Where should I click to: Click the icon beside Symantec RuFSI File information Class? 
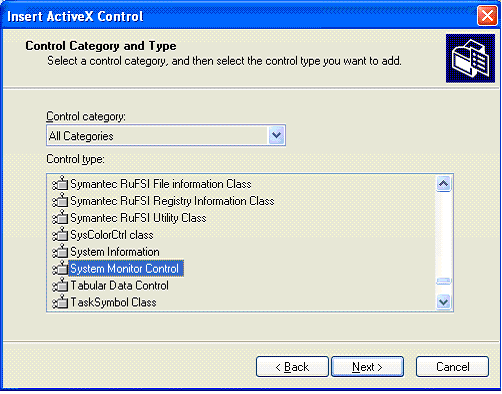pos(60,184)
